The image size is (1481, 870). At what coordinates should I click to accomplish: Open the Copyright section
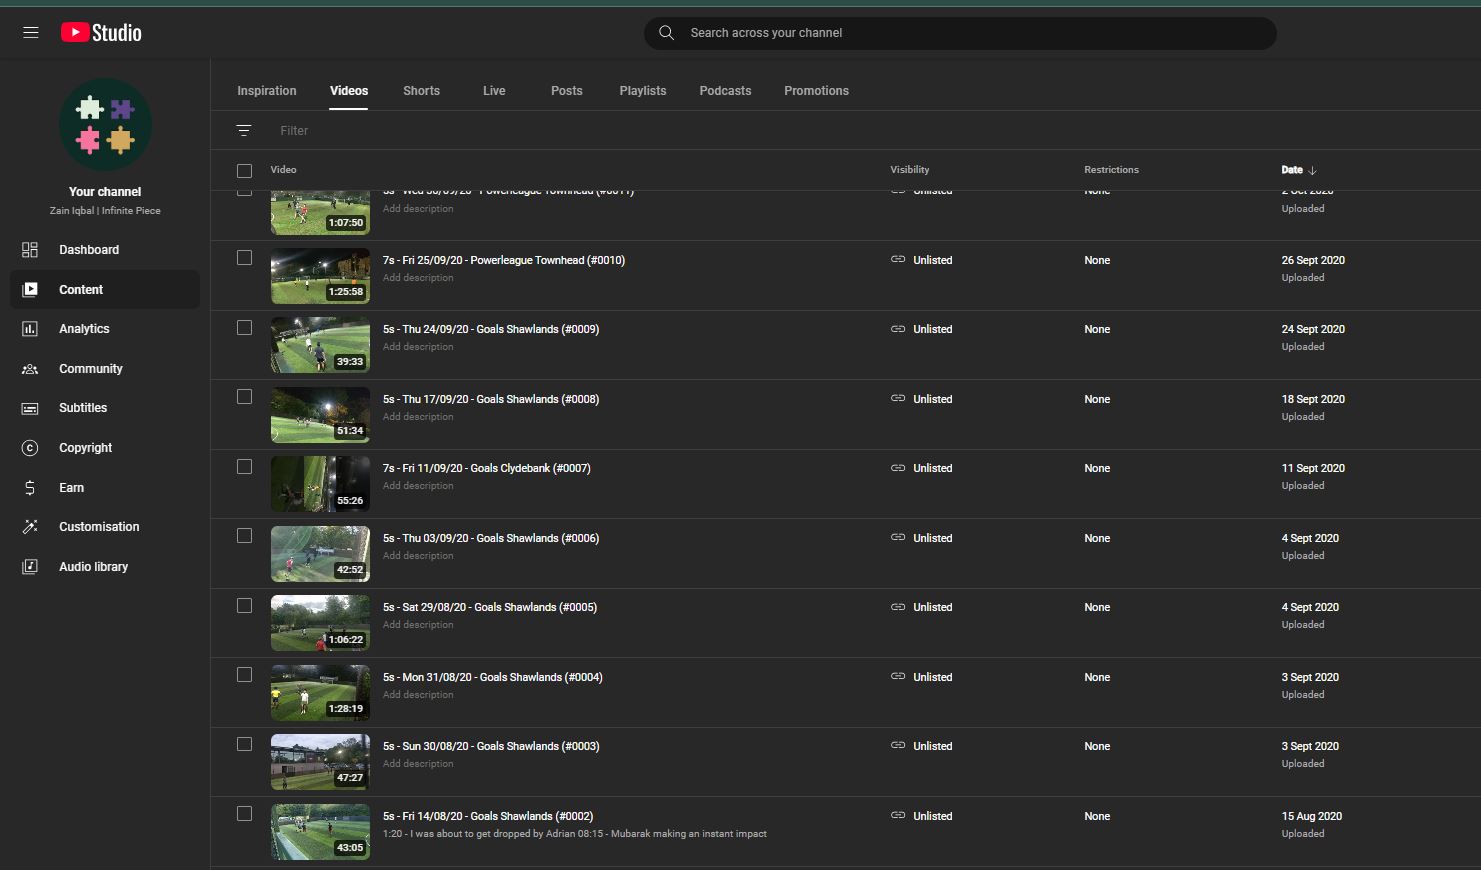click(85, 448)
